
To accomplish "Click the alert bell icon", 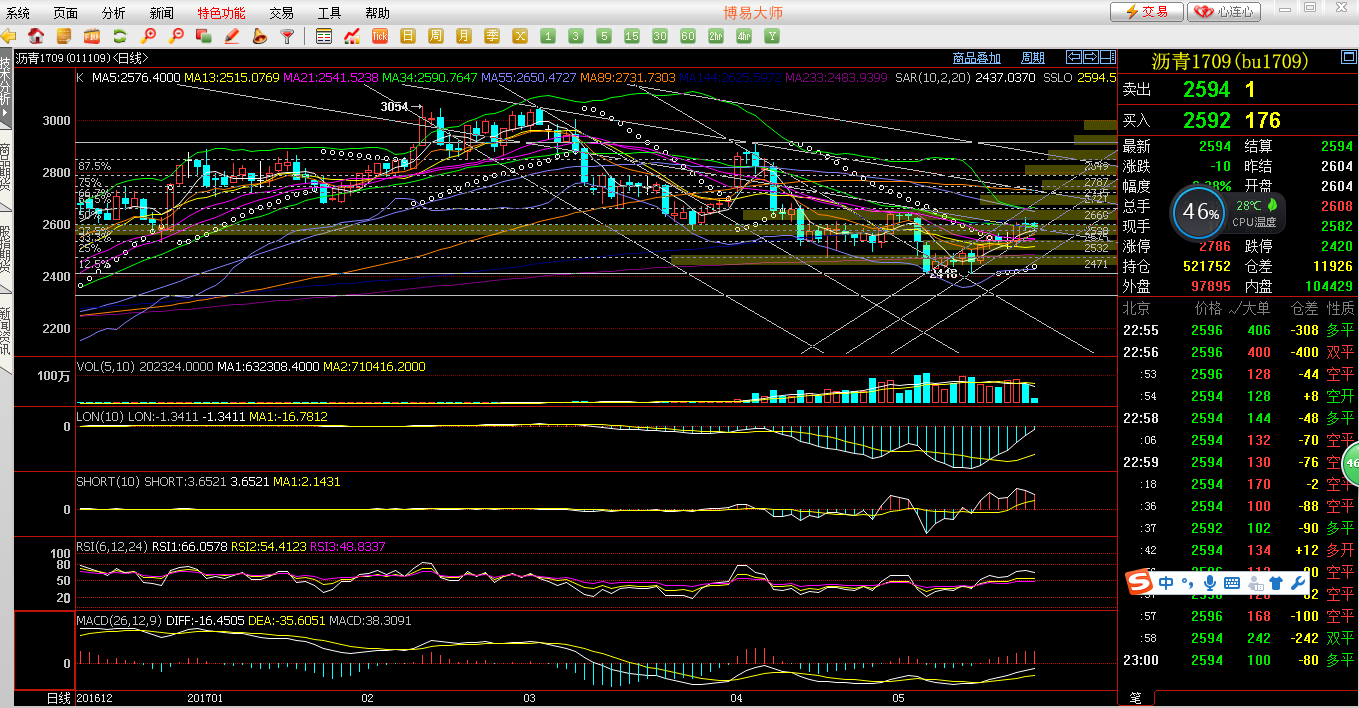I will pos(259,36).
